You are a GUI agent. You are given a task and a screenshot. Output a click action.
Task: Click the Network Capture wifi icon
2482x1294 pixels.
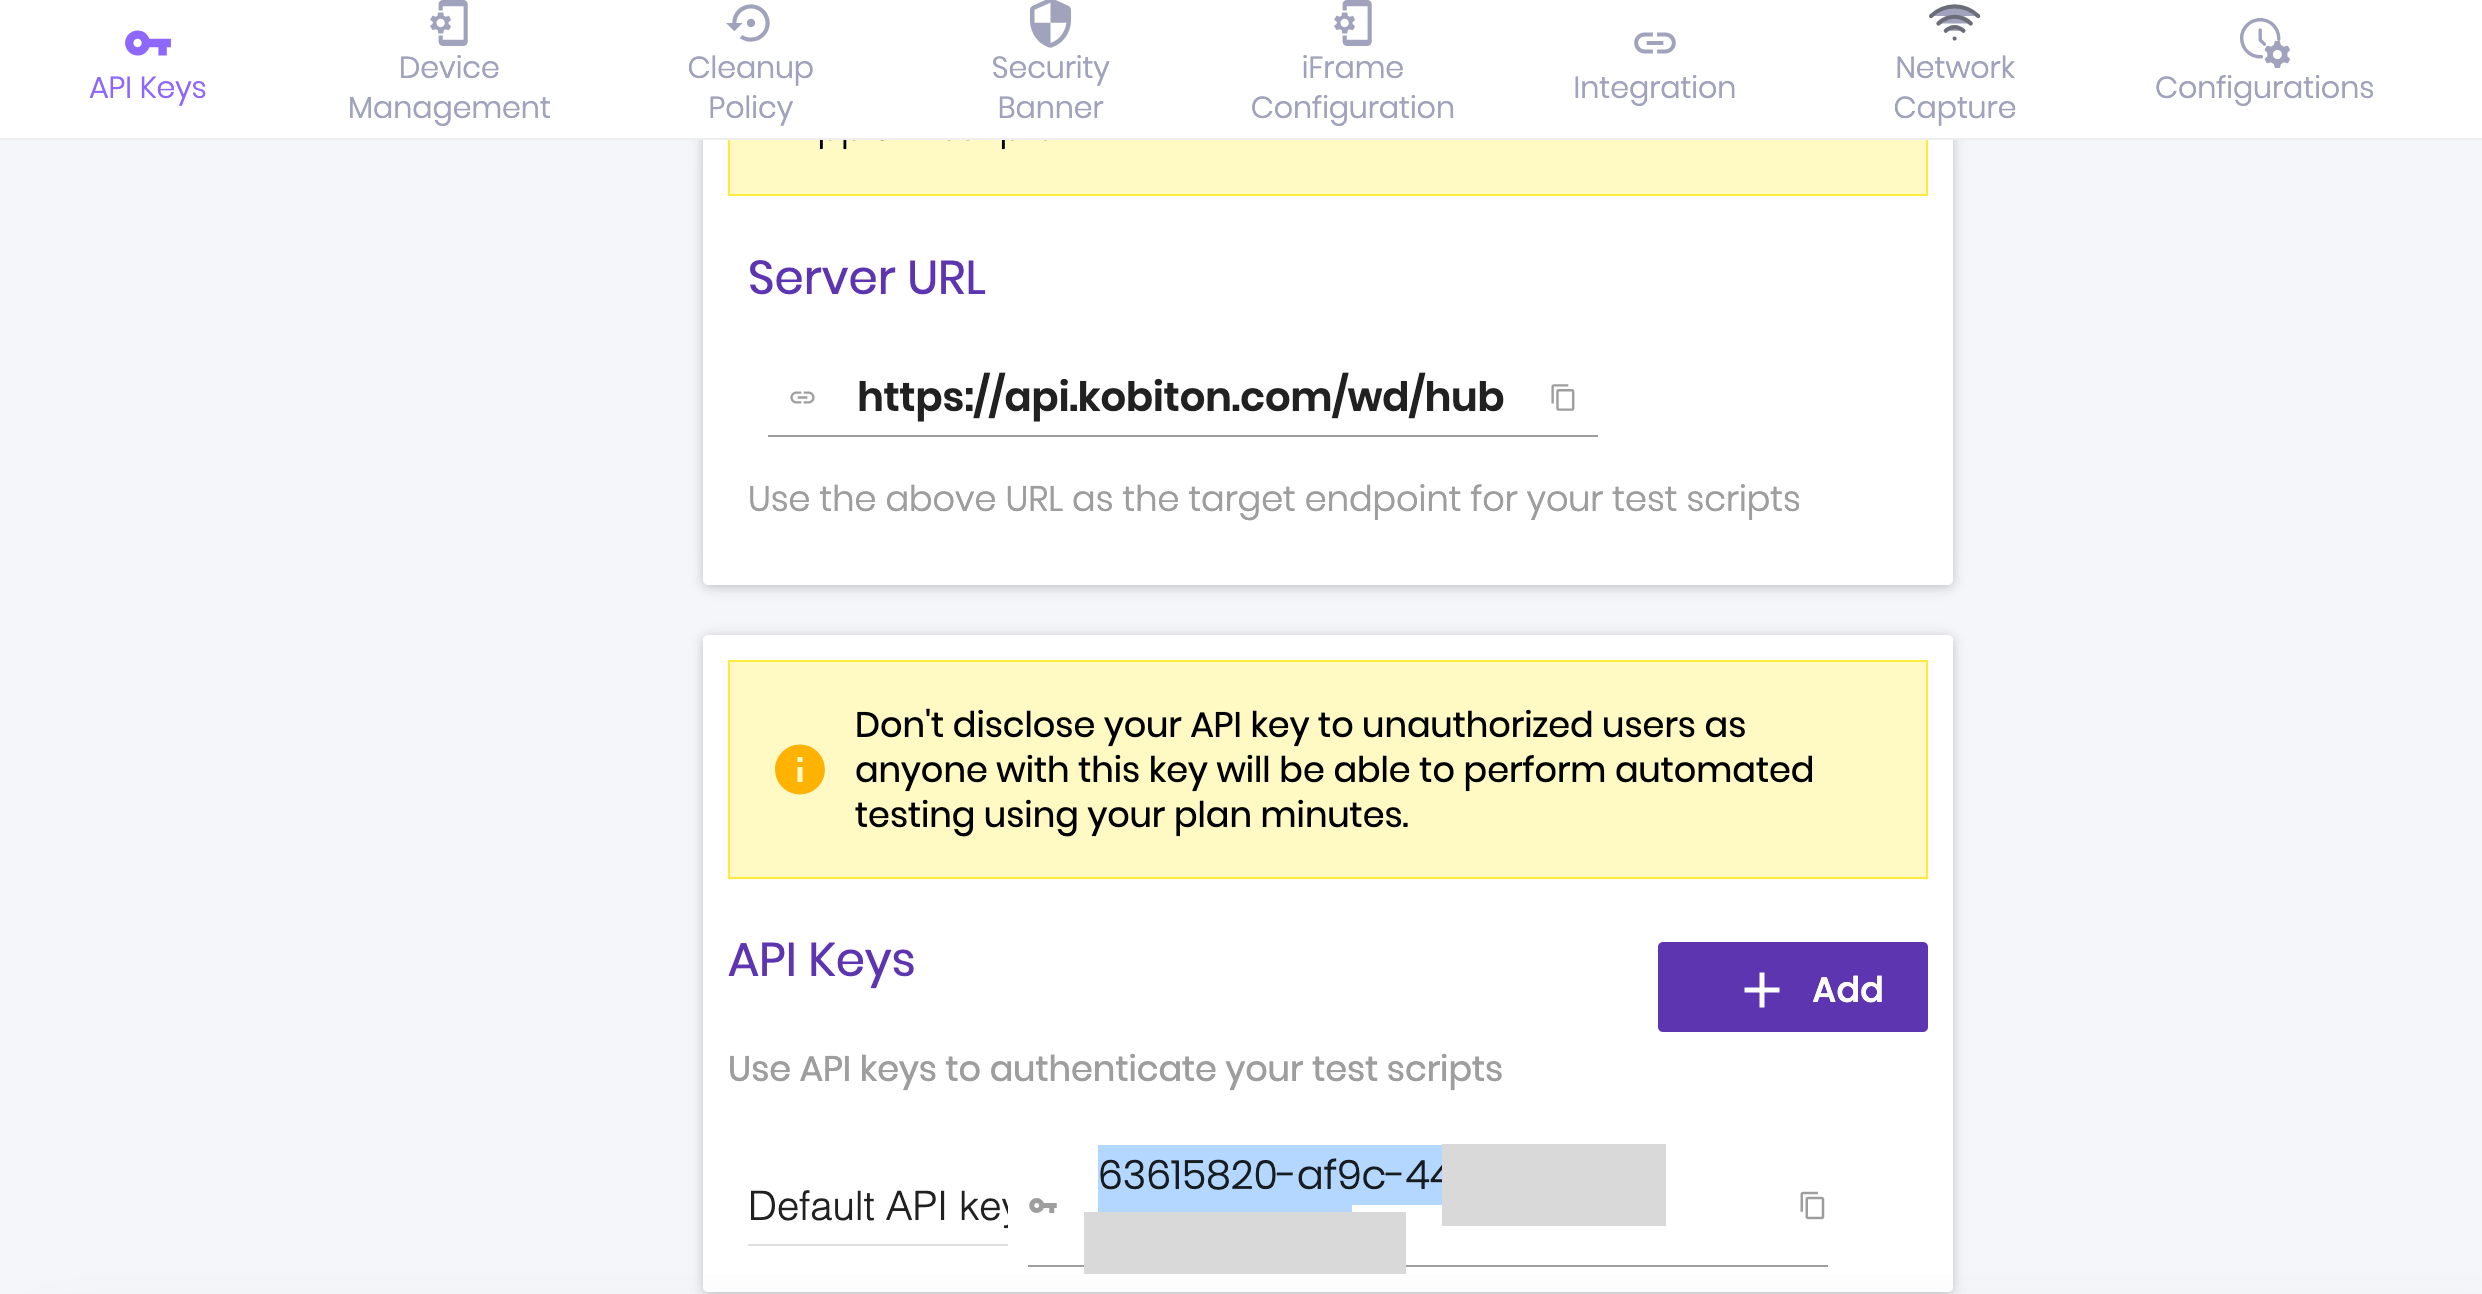[1954, 22]
